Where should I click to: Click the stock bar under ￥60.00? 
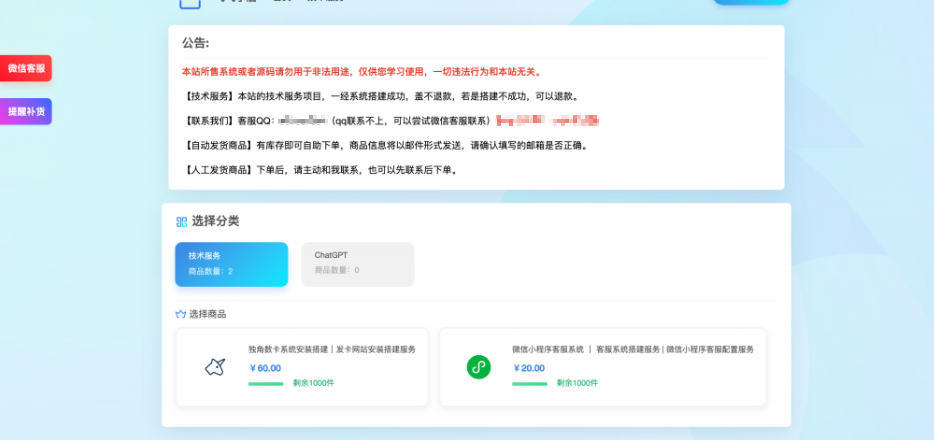(x=266, y=384)
